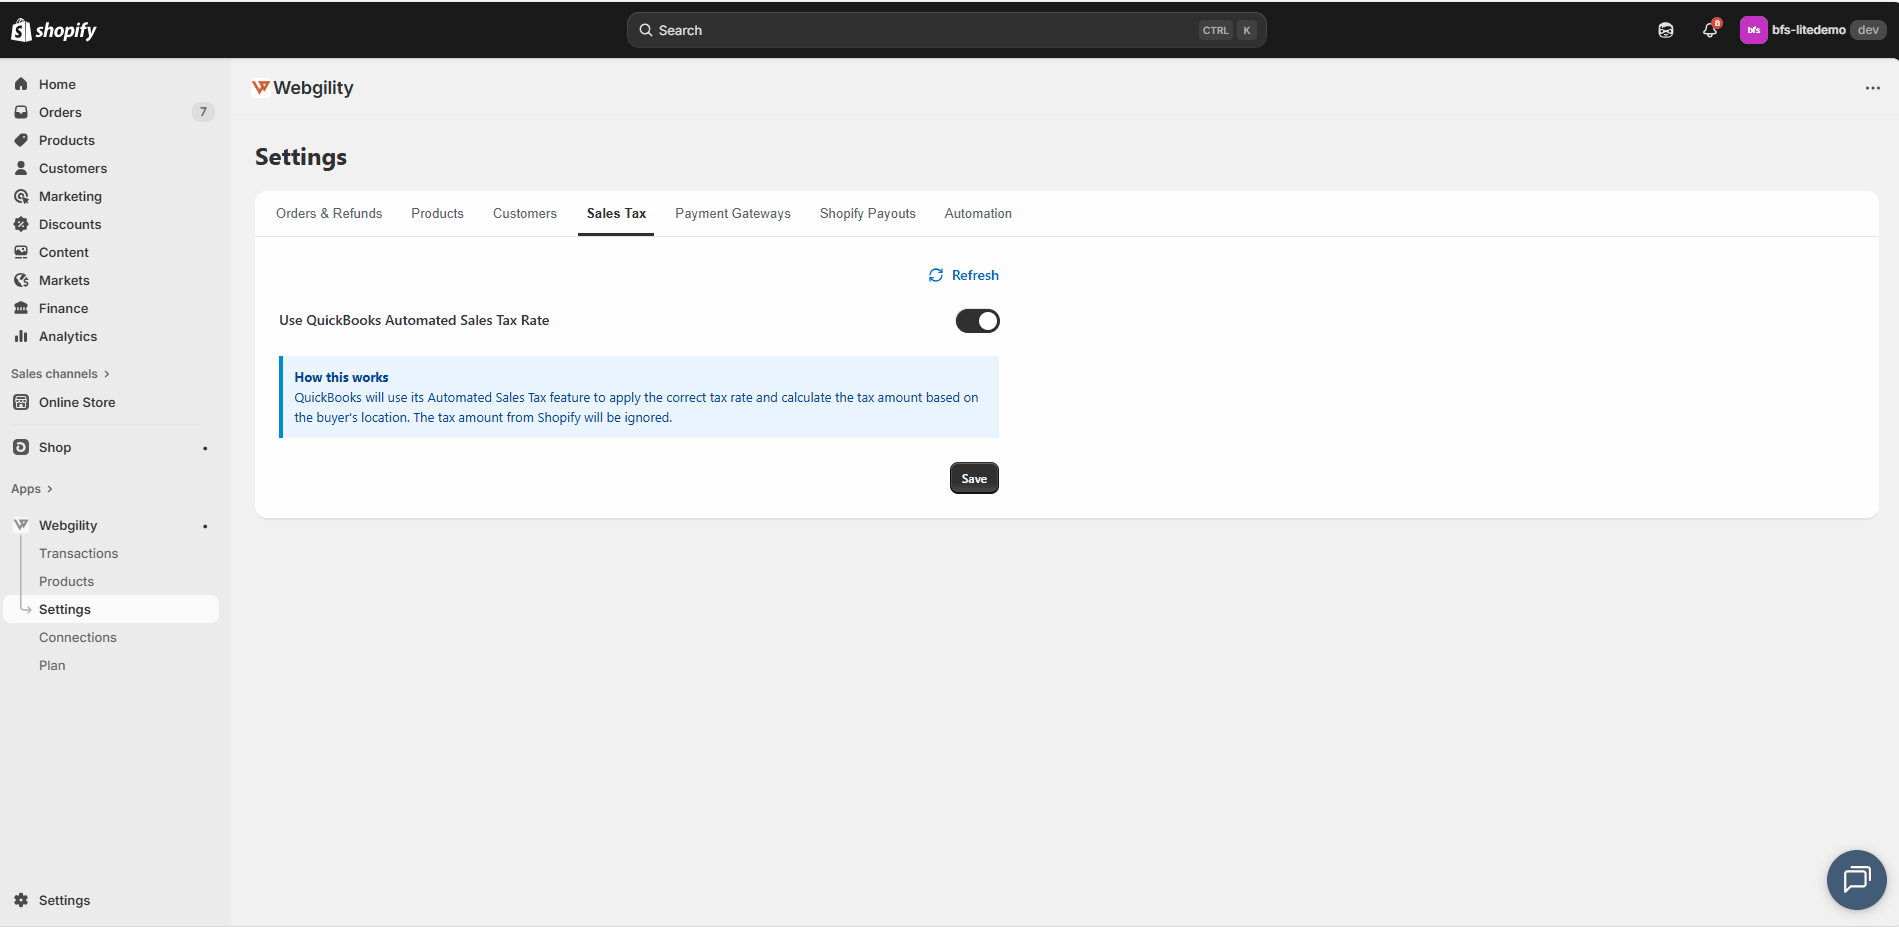Click the search magnifier icon
This screenshot has height=927, width=1899.
click(x=646, y=30)
